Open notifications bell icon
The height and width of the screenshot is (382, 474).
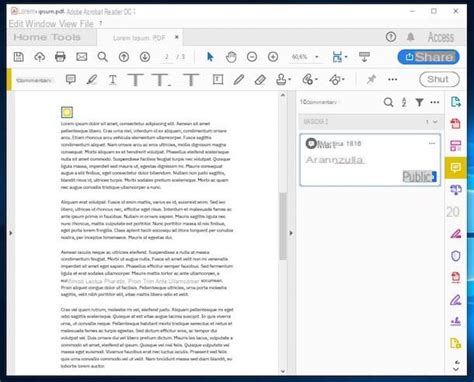411,37
